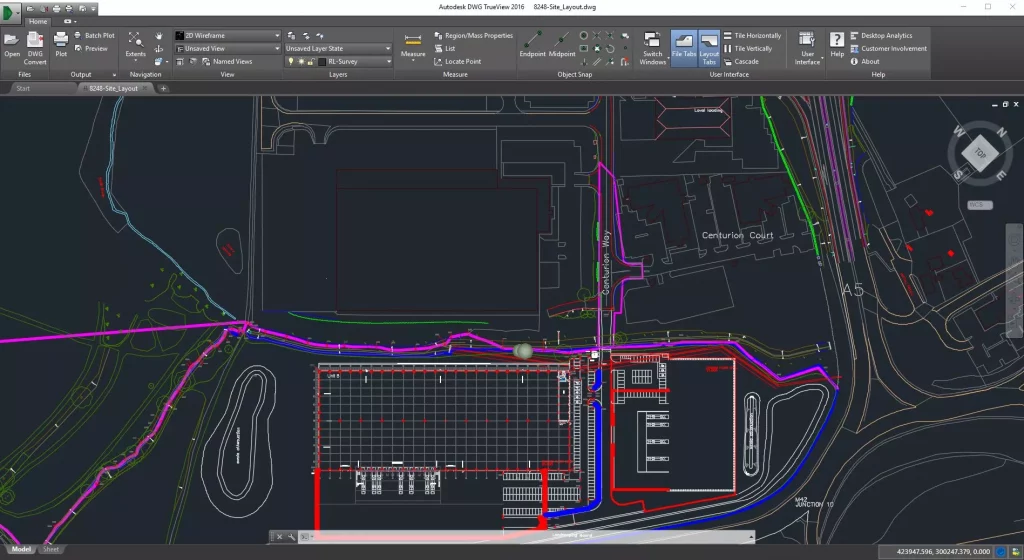
Task: Toggle the layer freeze sun icon
Action: [301, 61]
